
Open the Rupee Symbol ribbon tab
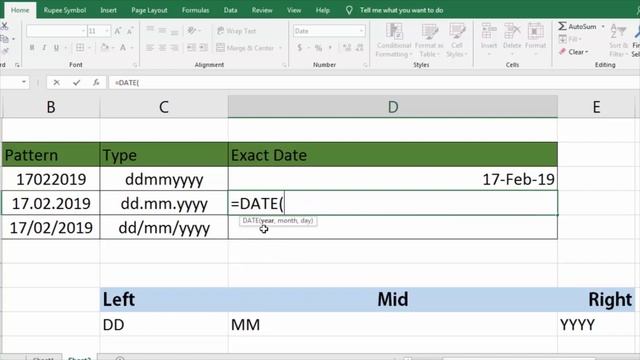coord(65,10)
